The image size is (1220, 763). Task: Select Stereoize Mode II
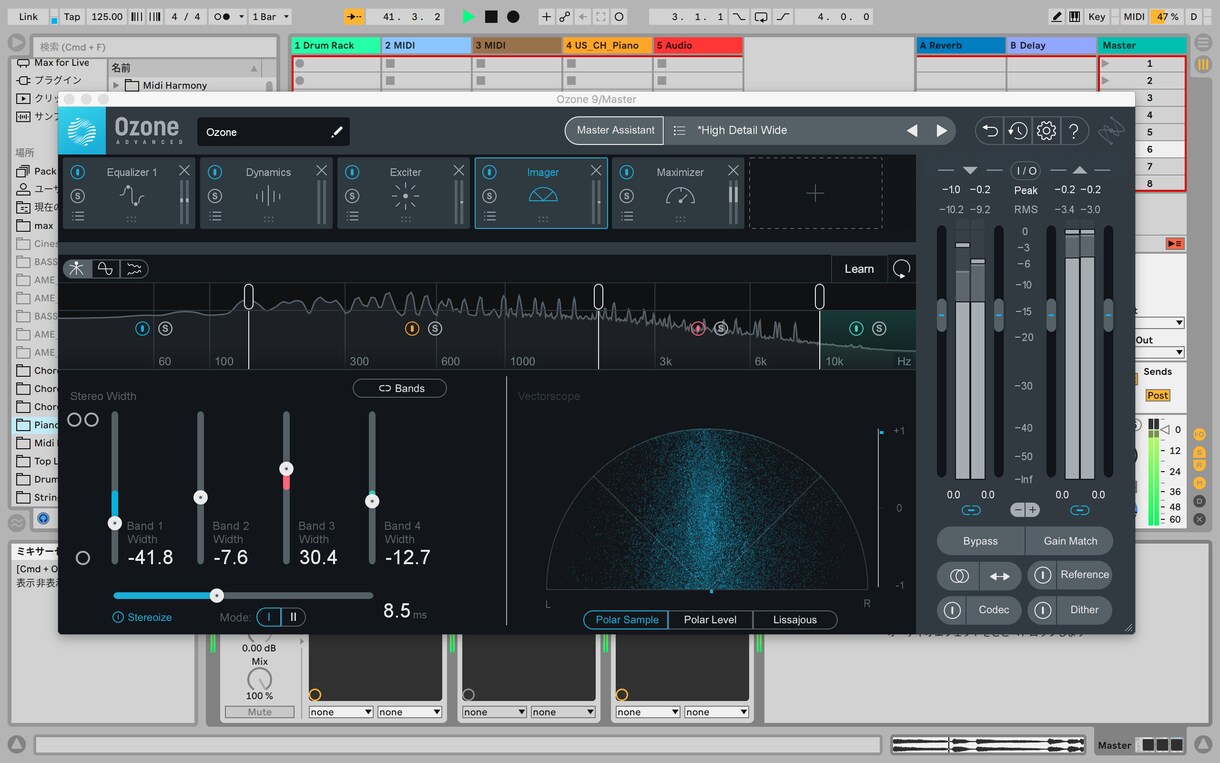pos(293,617)
